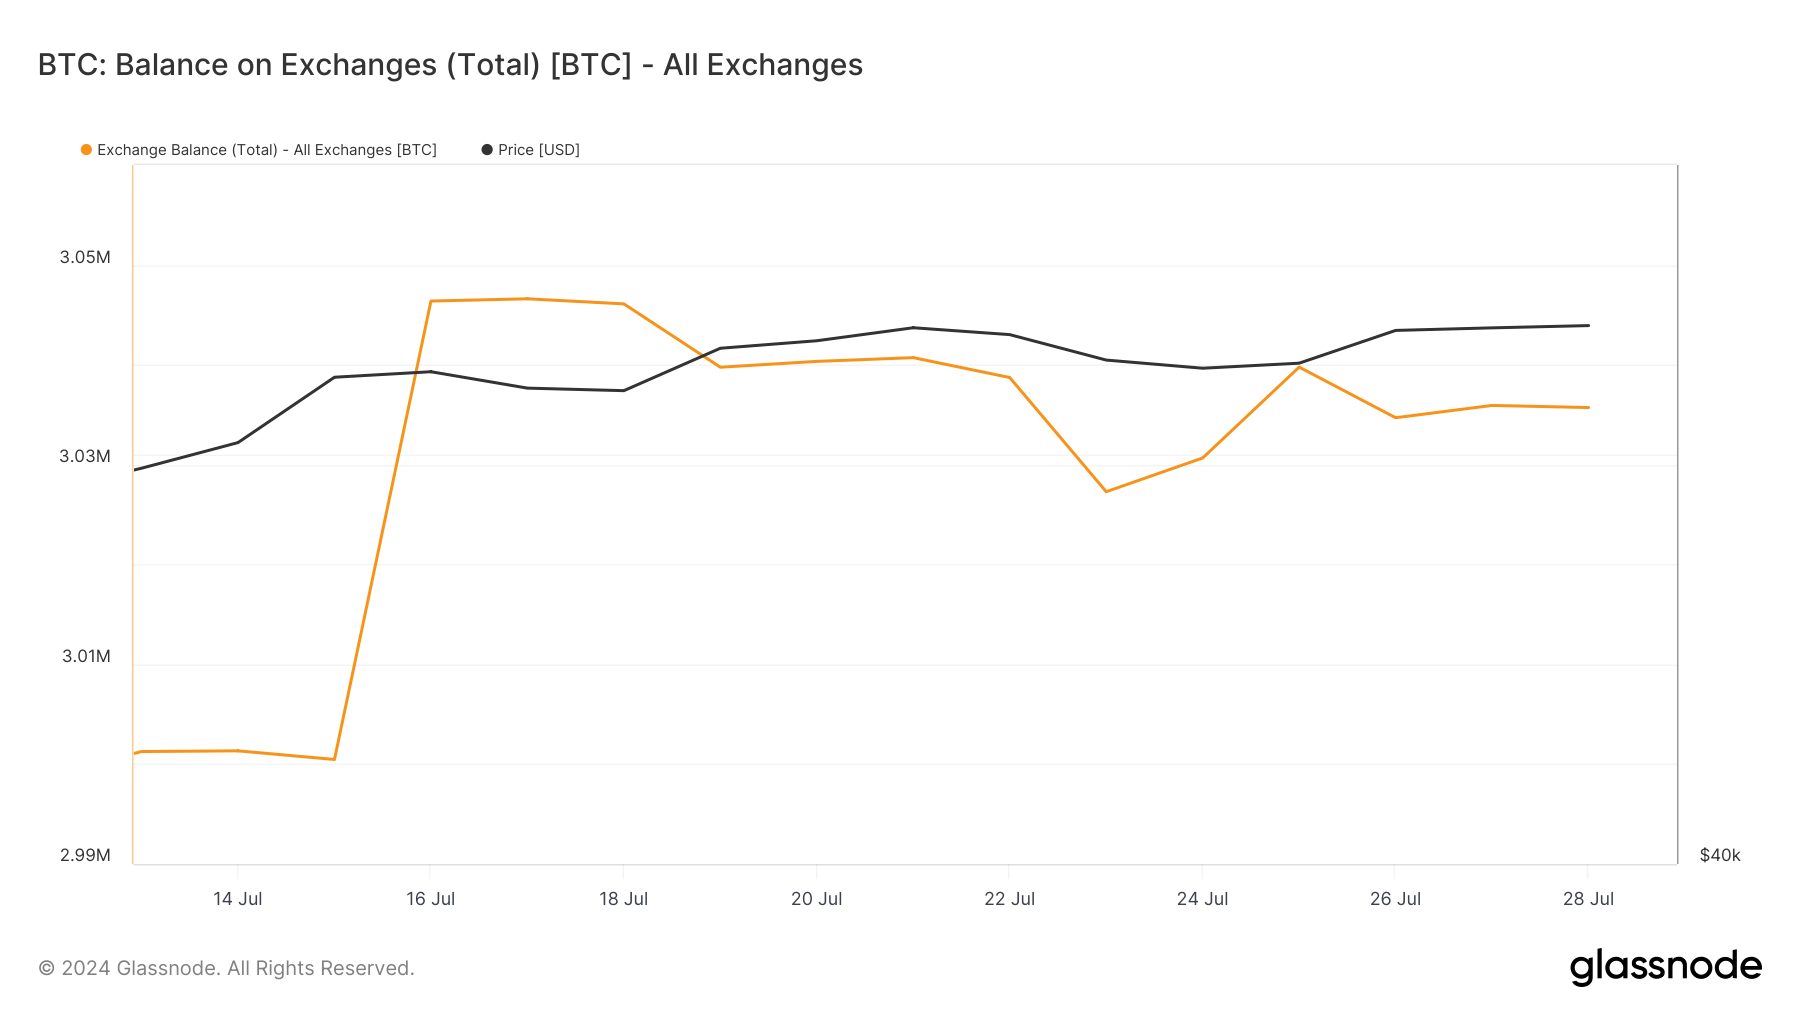Viewport: 1800px width, 1013px height.
Task: Select the 24 Jul x-axis label
Action: [1202, 899]
